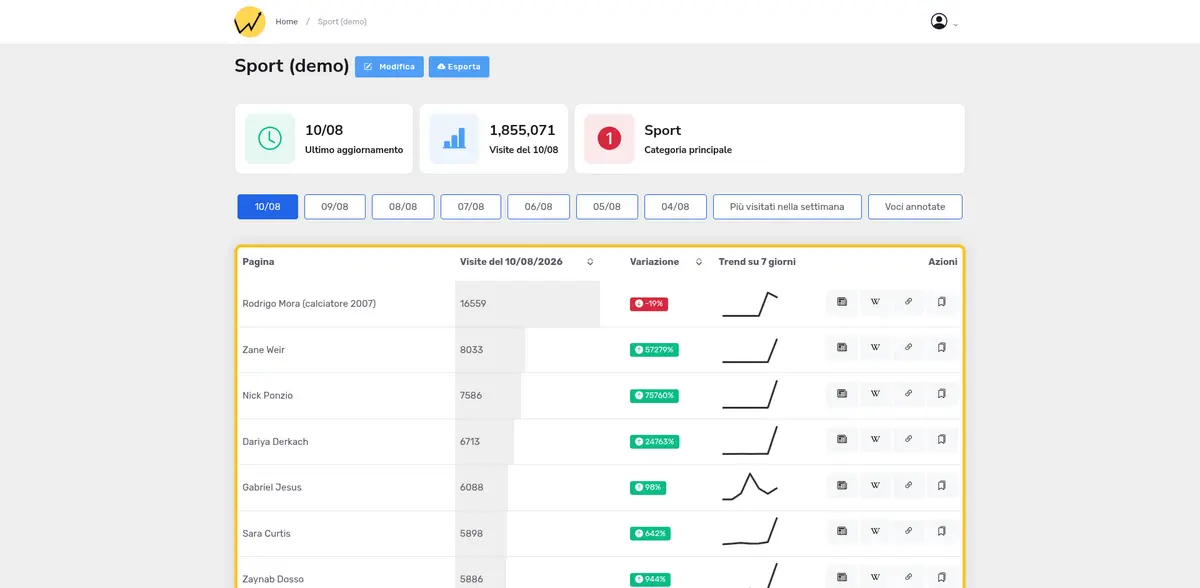Click link icon in Nick Ponzio row
Image resolution: width=1200 pixels, height=588 pixels.
pos(908,394)
